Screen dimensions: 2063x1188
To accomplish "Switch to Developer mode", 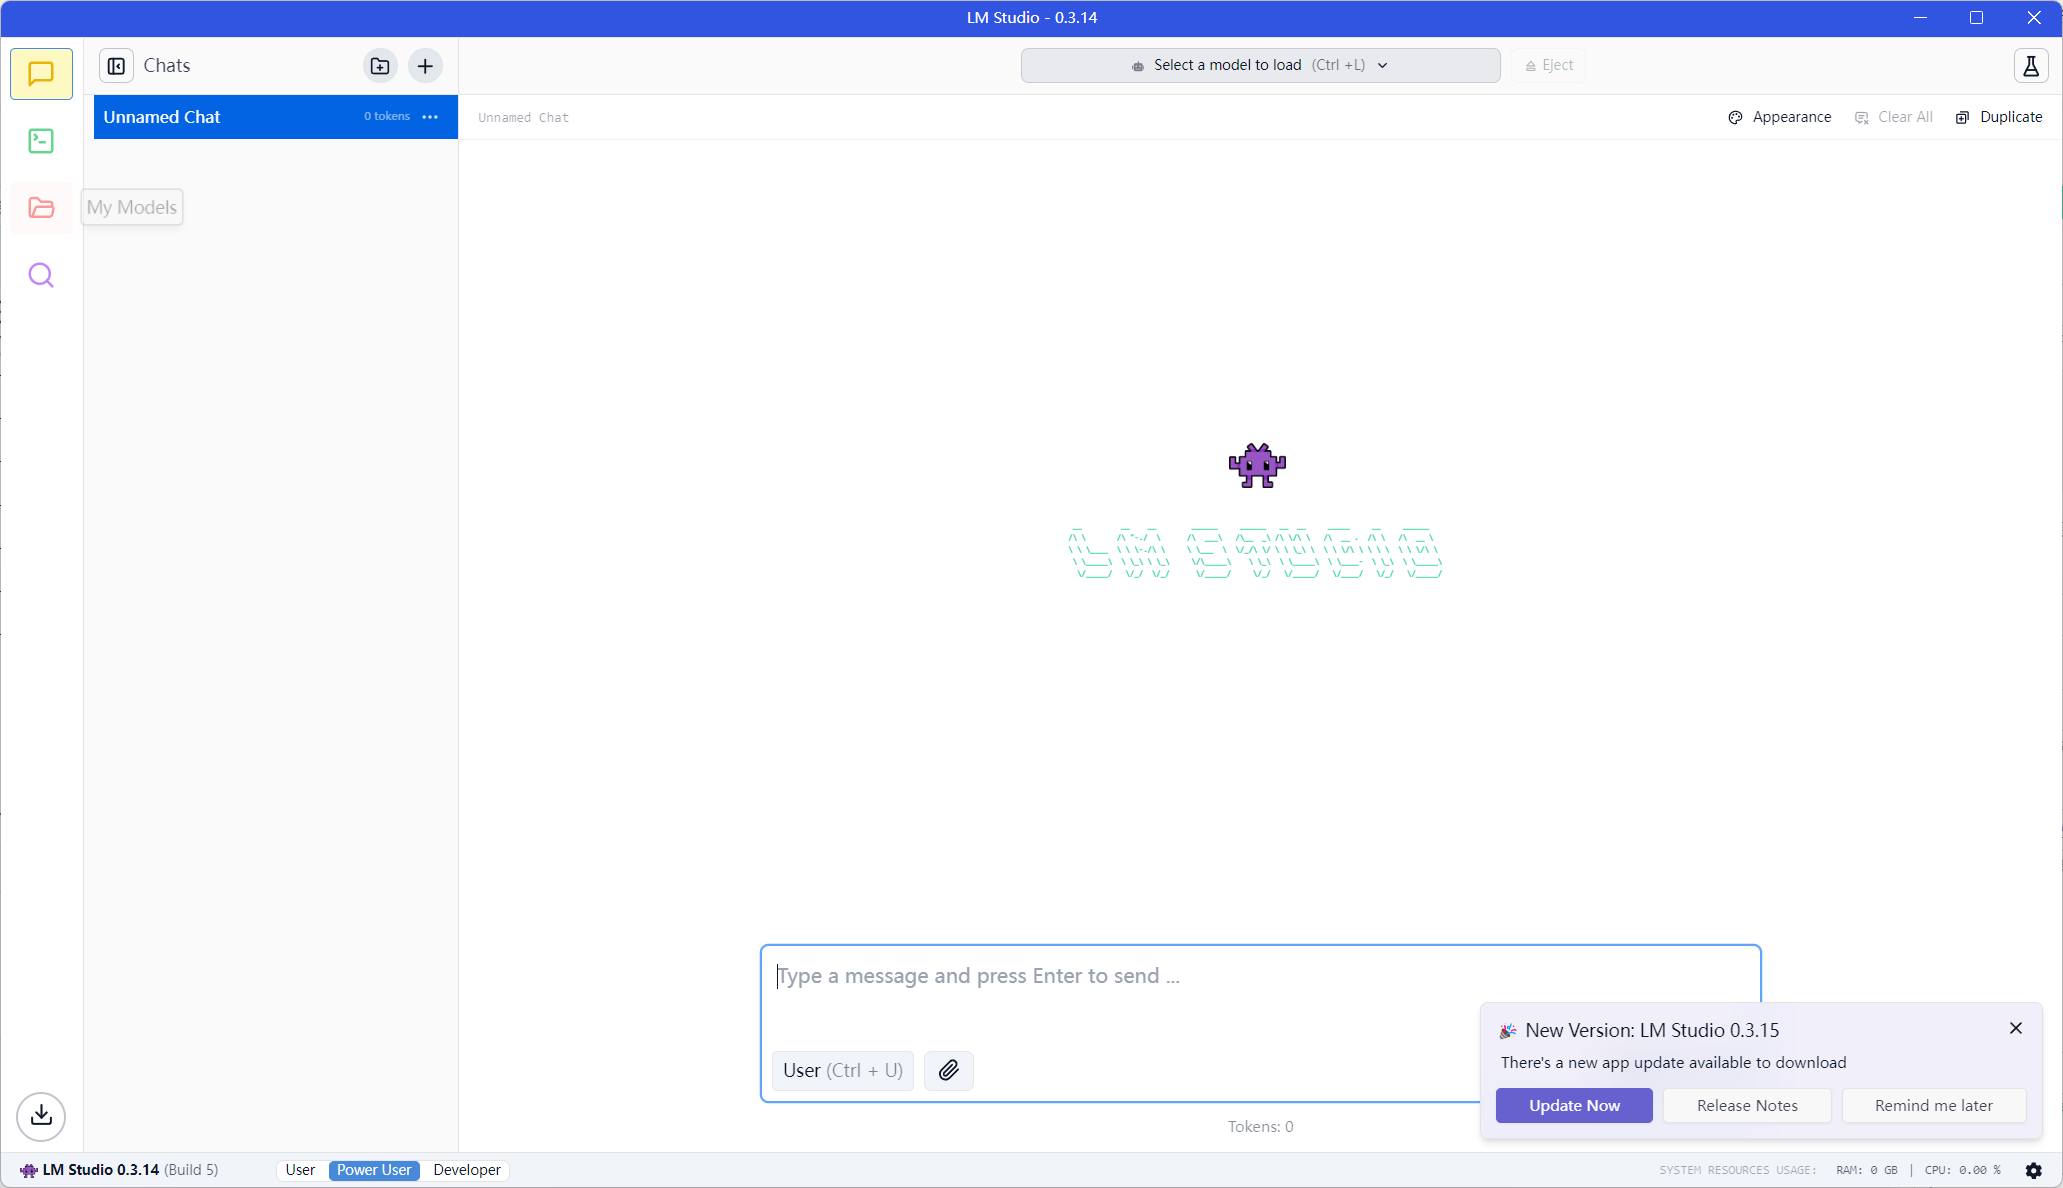I will (x=467, y=1170).
